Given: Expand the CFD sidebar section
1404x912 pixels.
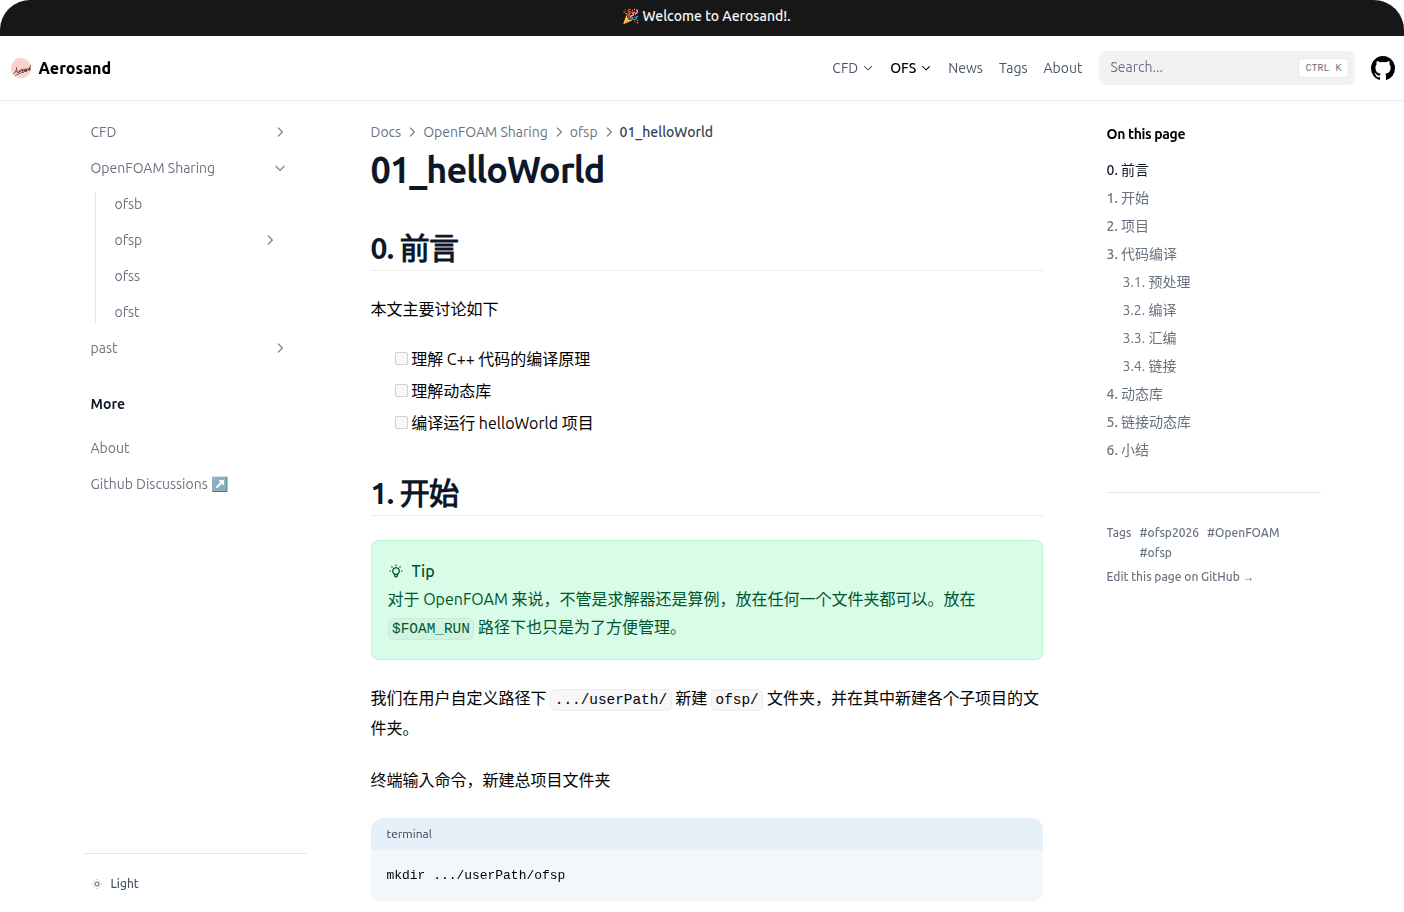Looking at the screenshot, I should (280, 132).
